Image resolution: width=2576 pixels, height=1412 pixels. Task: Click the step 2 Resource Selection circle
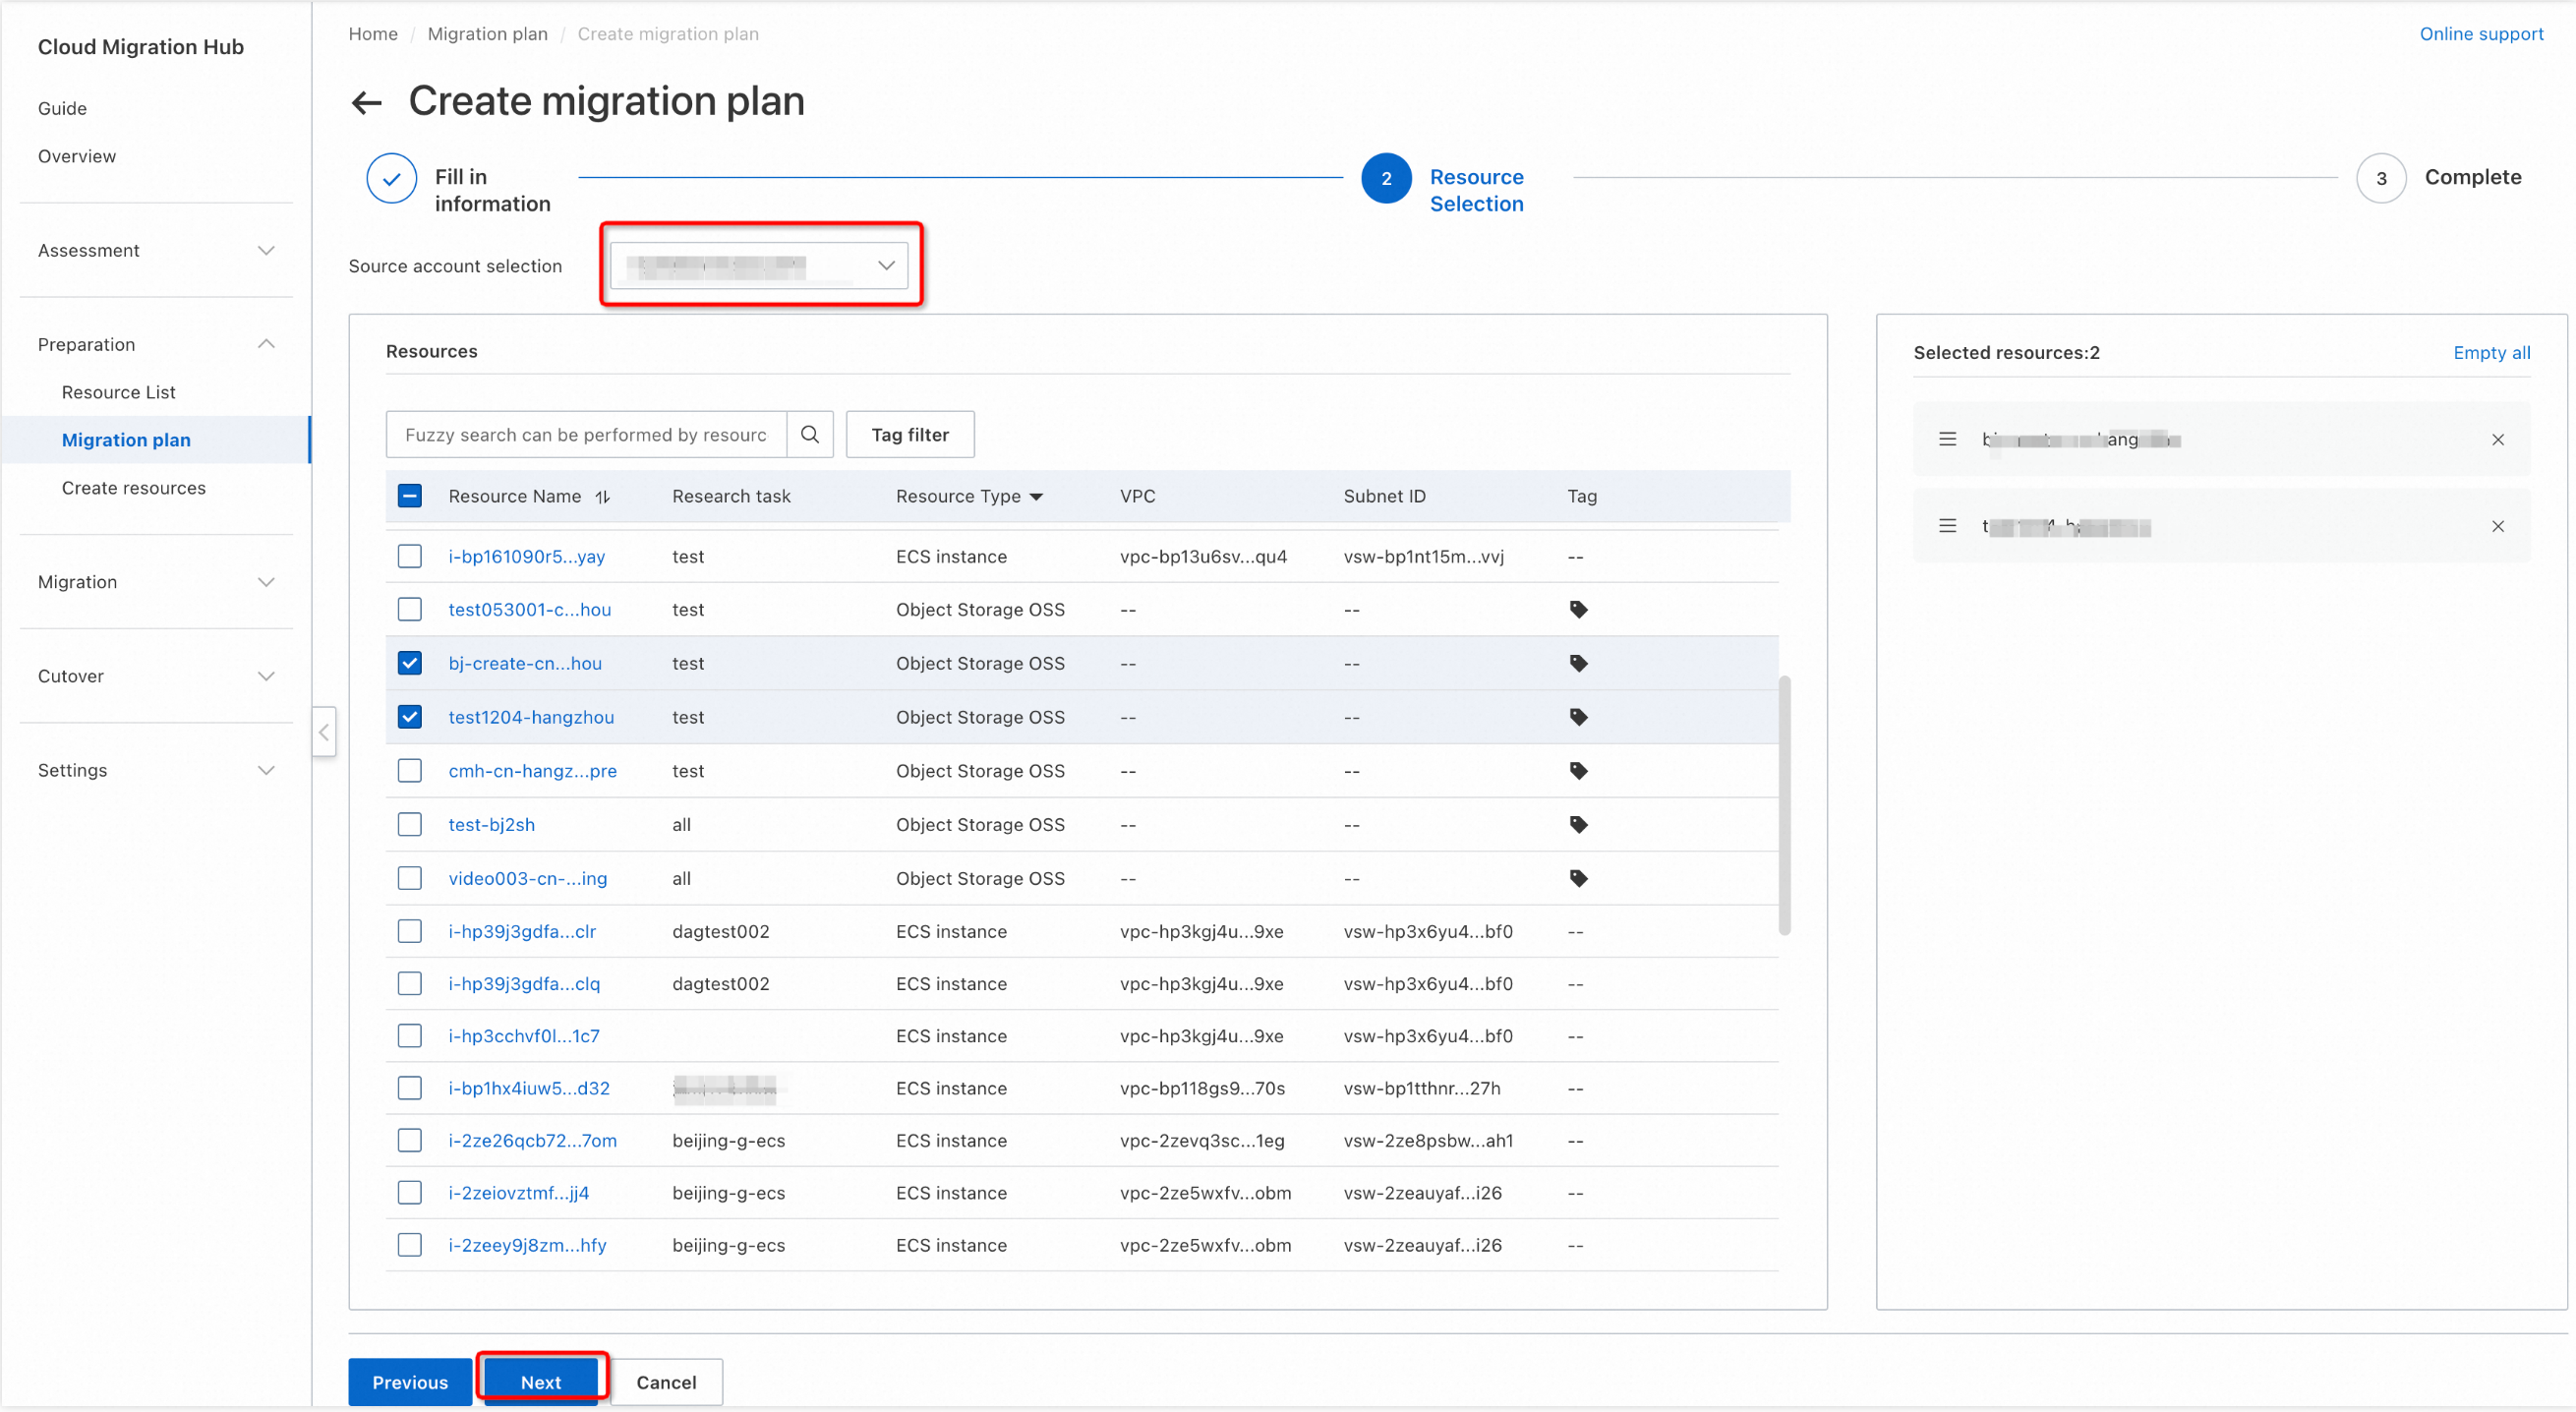click(x=1386, y=179)
